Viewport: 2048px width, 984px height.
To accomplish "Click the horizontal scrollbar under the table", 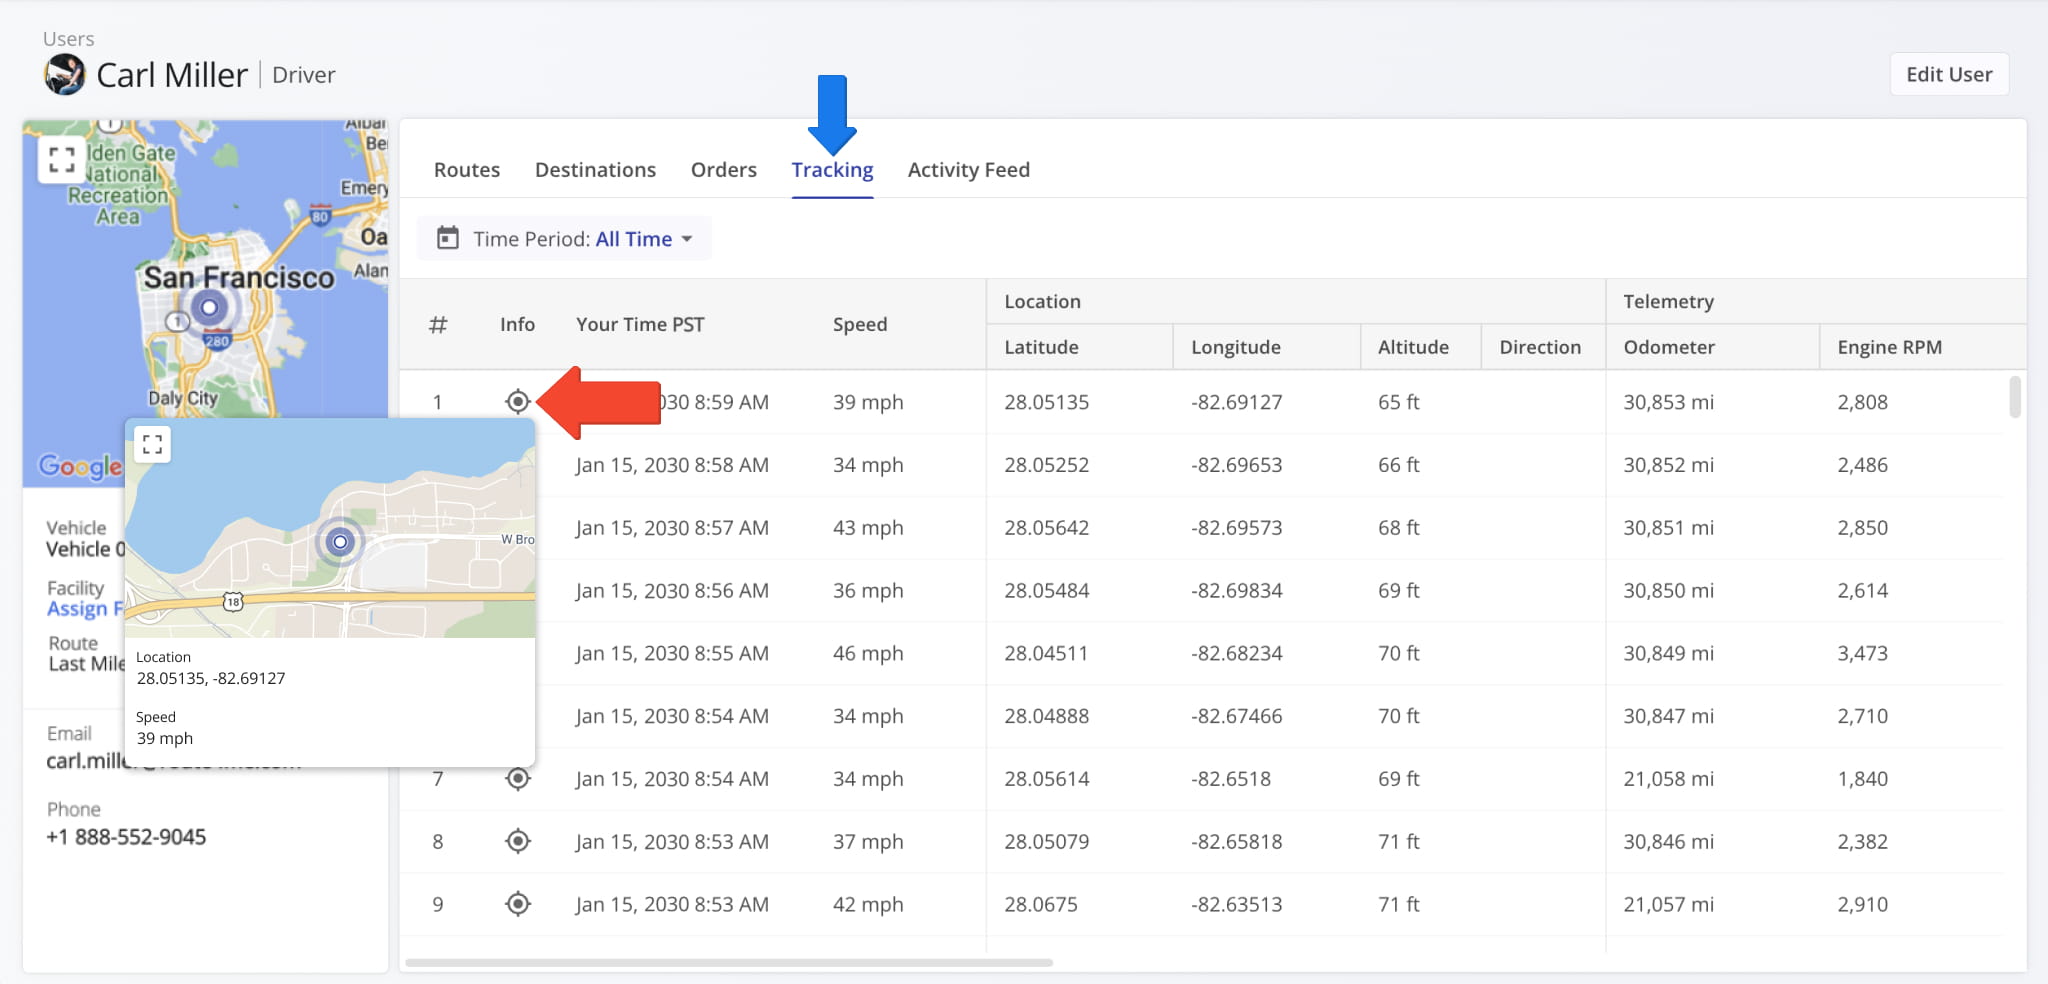I will [x=728, y=963].
